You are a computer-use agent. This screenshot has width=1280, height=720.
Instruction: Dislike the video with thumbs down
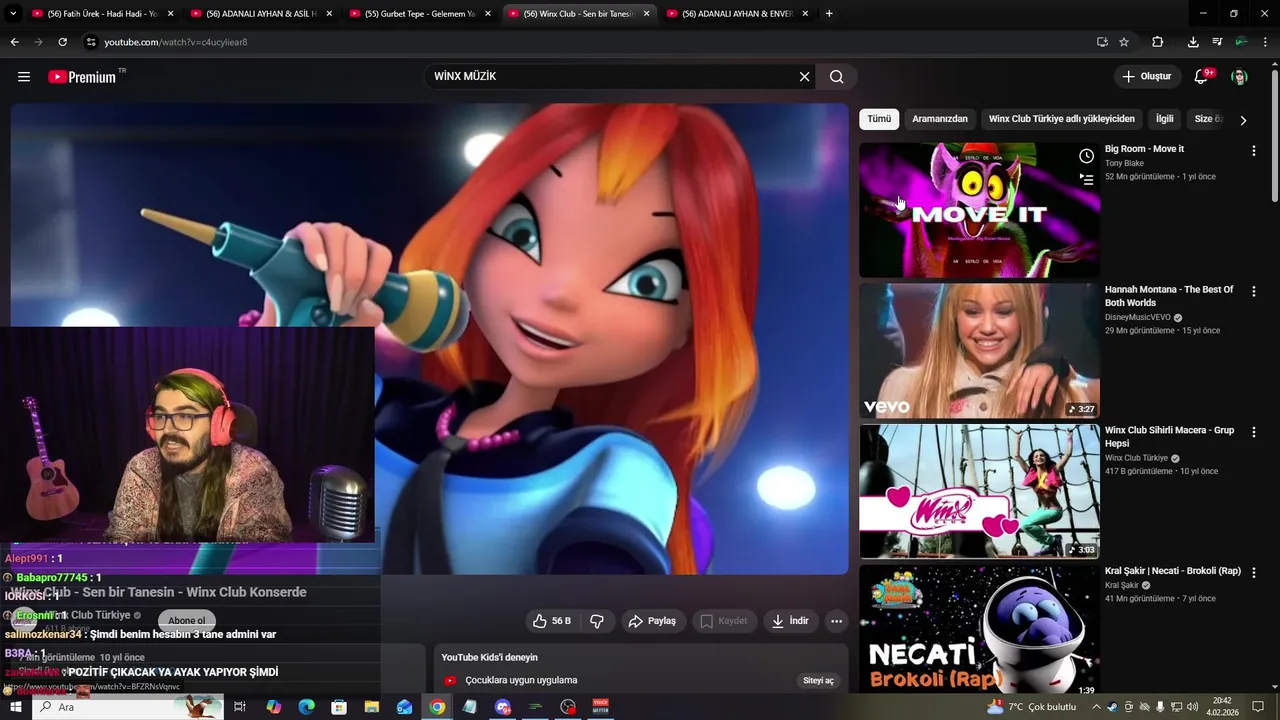pyautogui.click(x=597, y=621)
